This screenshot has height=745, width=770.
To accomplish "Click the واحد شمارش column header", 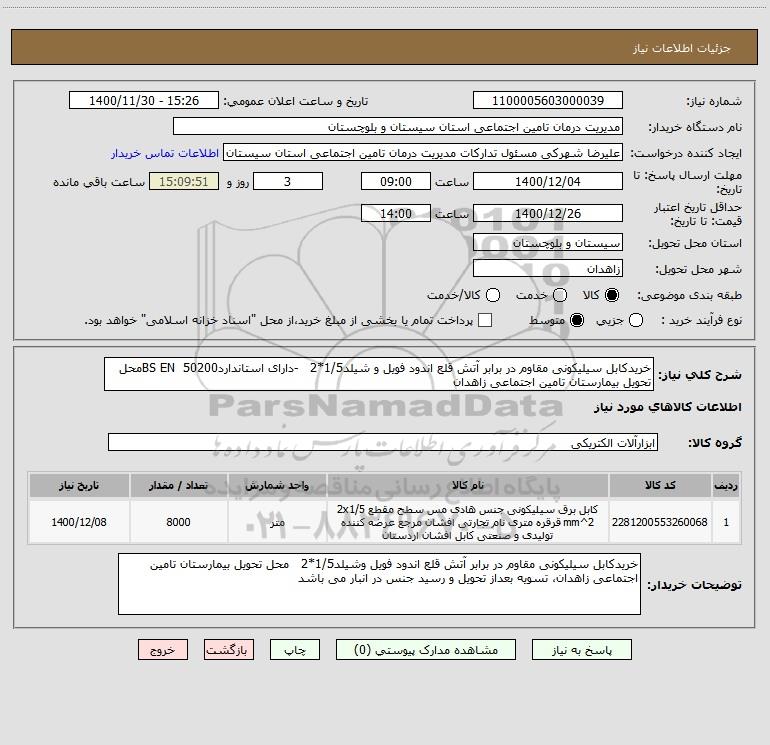I will pyautogui.click(x=277, y=485).
